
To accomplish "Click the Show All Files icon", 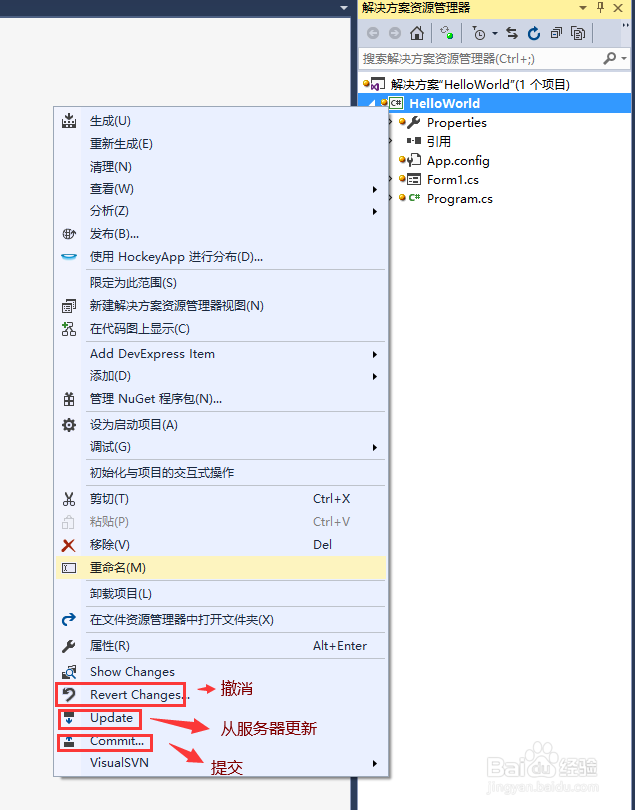I will pos(578,34).
